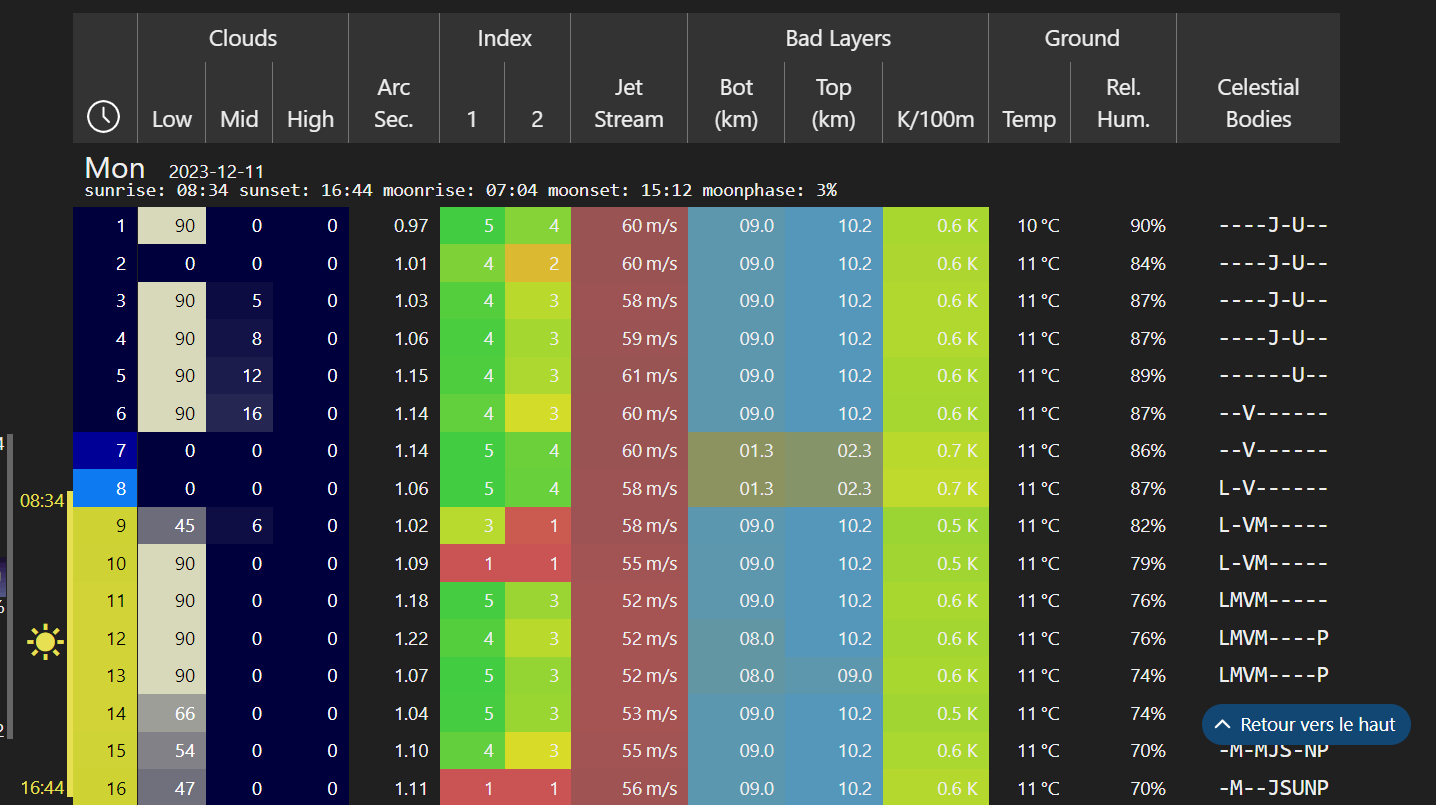Click the clock icon in the table header
The width and height of the screenshot is (1436, 805).
[x=104, y=117]
